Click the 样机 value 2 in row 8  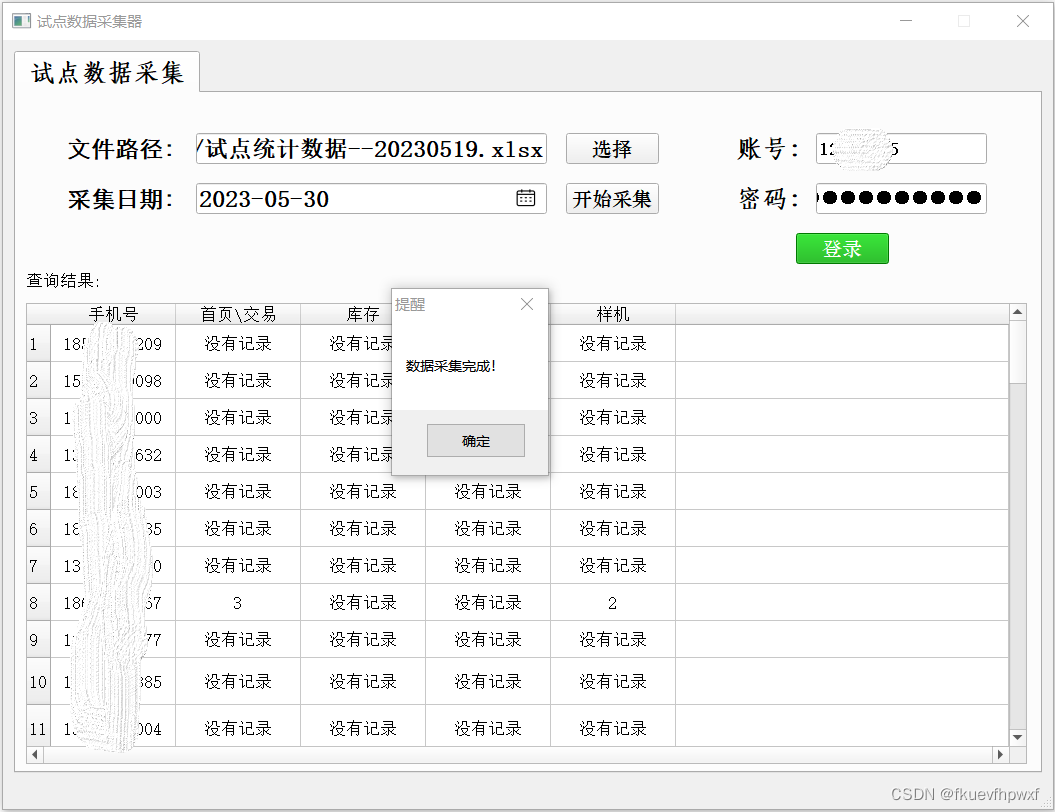(613, 603)
